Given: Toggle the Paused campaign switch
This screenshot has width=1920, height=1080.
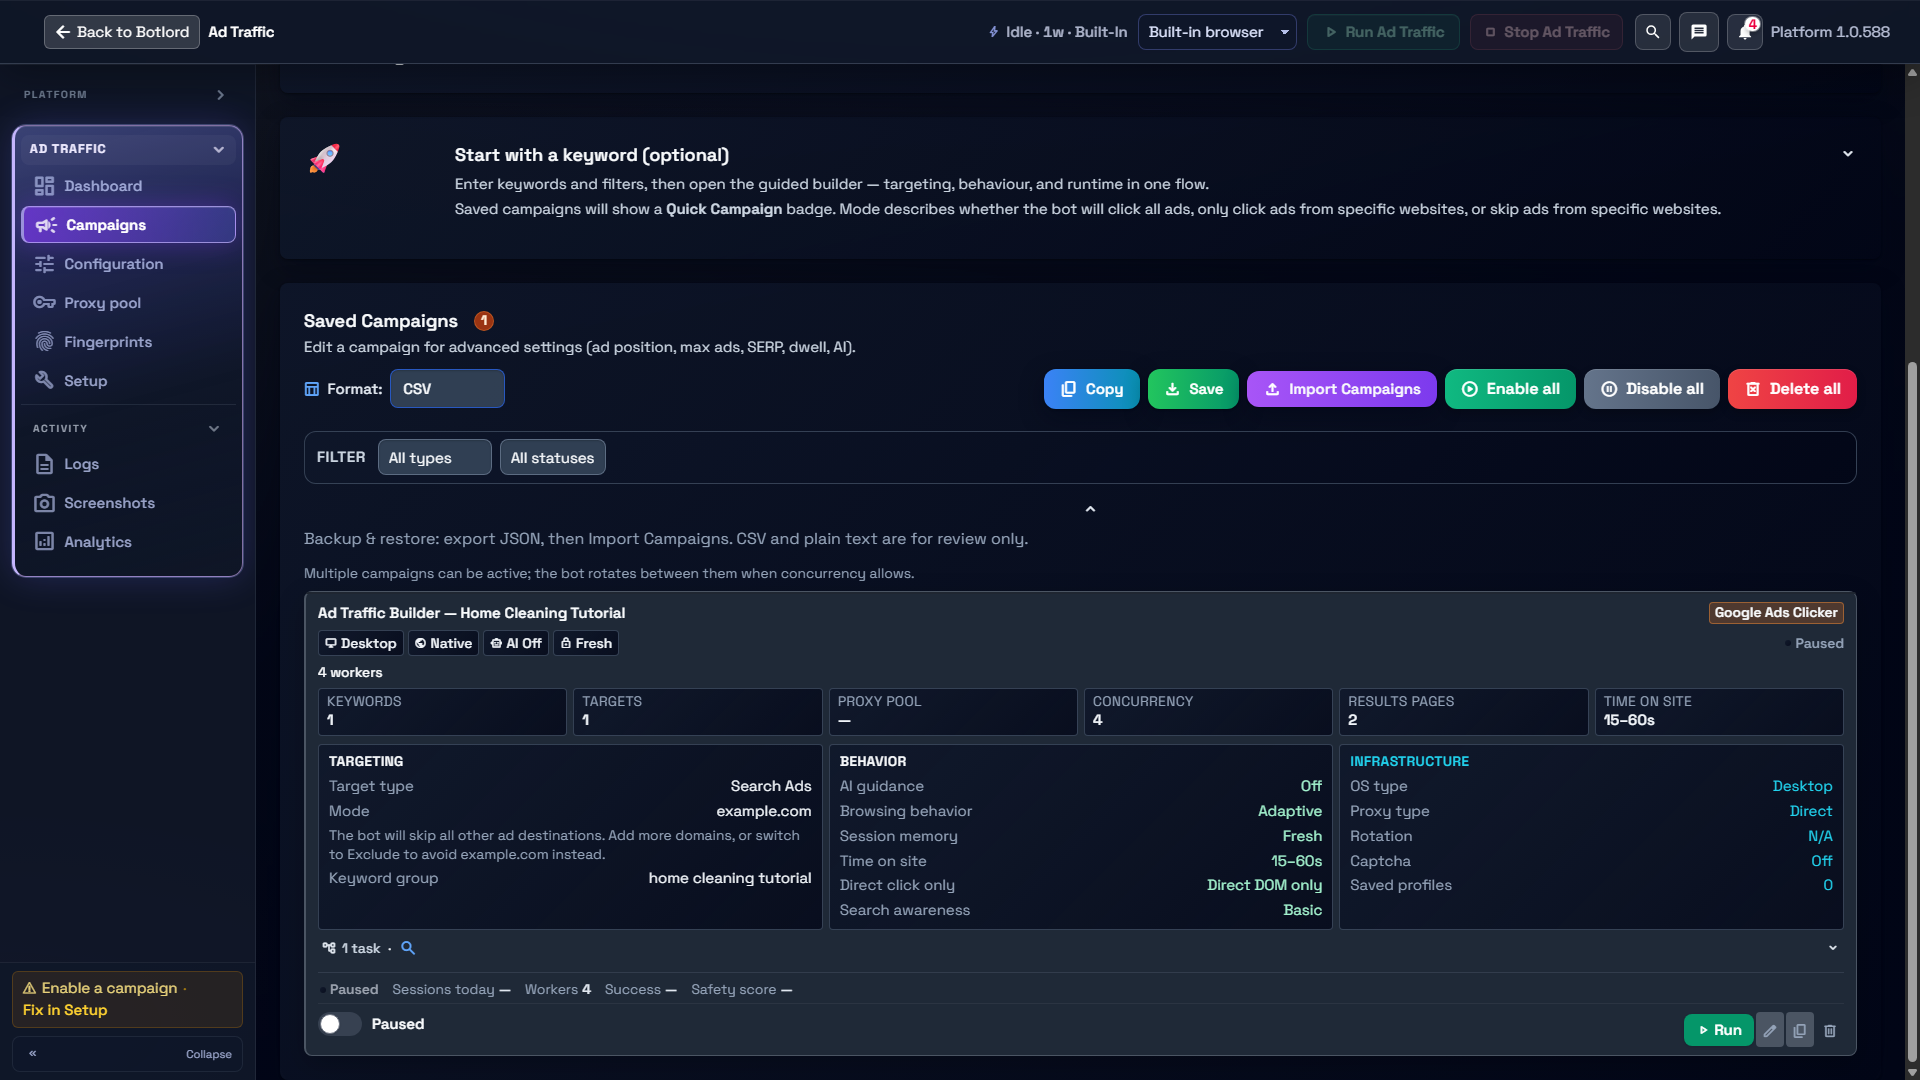Looking at the screenshot, I should [340, 1024].
